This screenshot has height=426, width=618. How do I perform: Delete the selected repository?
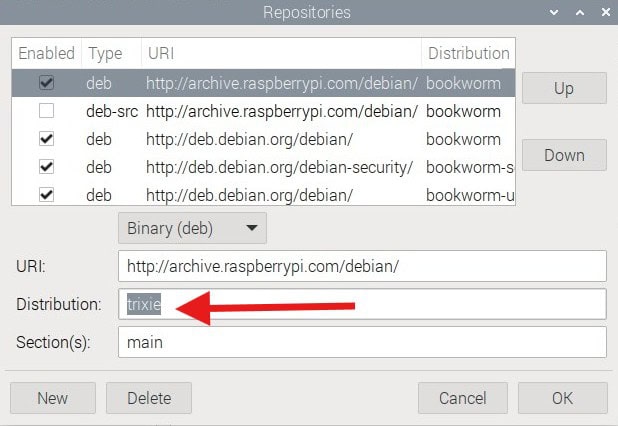tap(149, 398)
